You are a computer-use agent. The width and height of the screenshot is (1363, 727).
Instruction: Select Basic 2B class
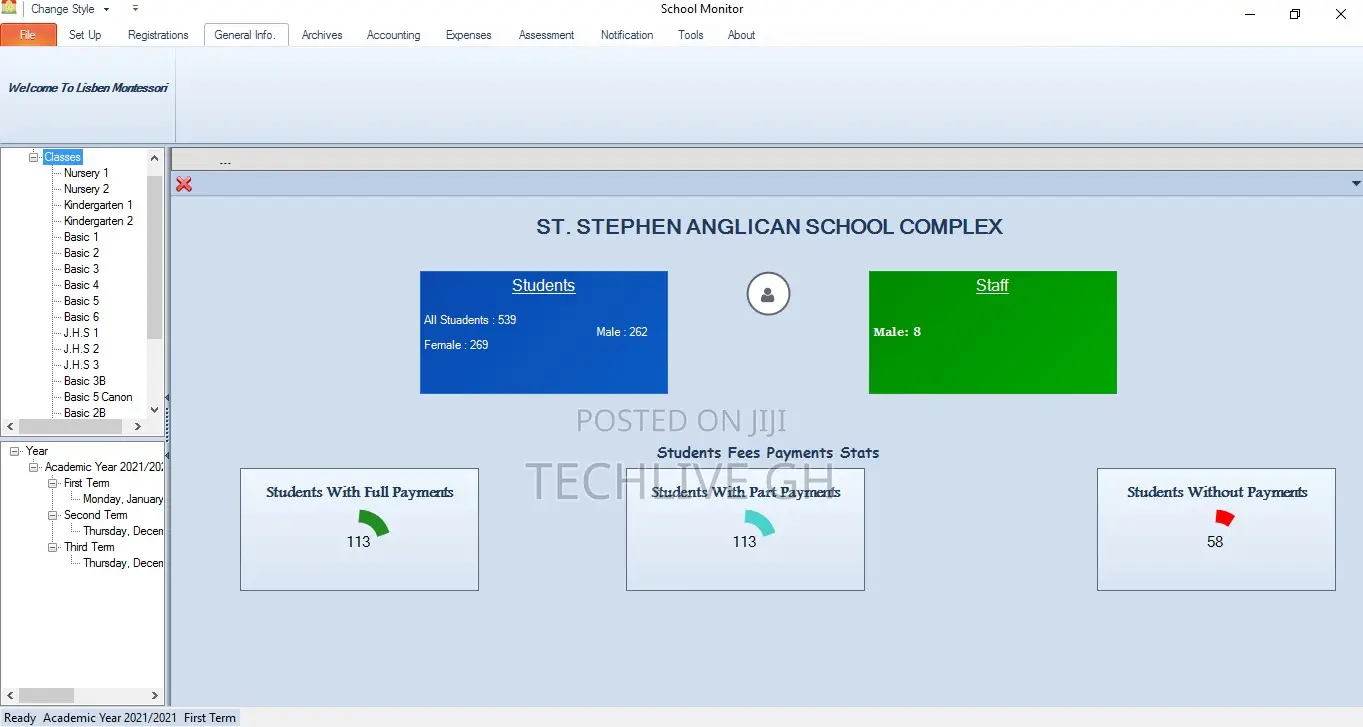click(x=84, y=412)
